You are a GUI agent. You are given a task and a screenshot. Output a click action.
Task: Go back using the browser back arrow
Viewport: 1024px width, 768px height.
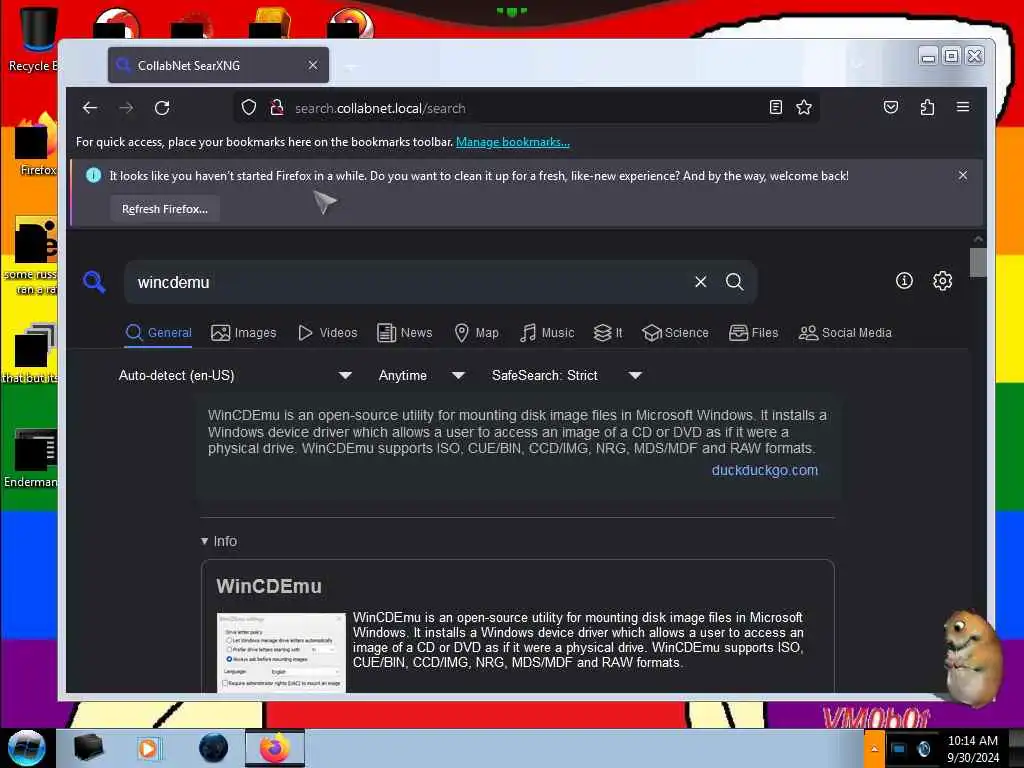click(x=89, y=108)
